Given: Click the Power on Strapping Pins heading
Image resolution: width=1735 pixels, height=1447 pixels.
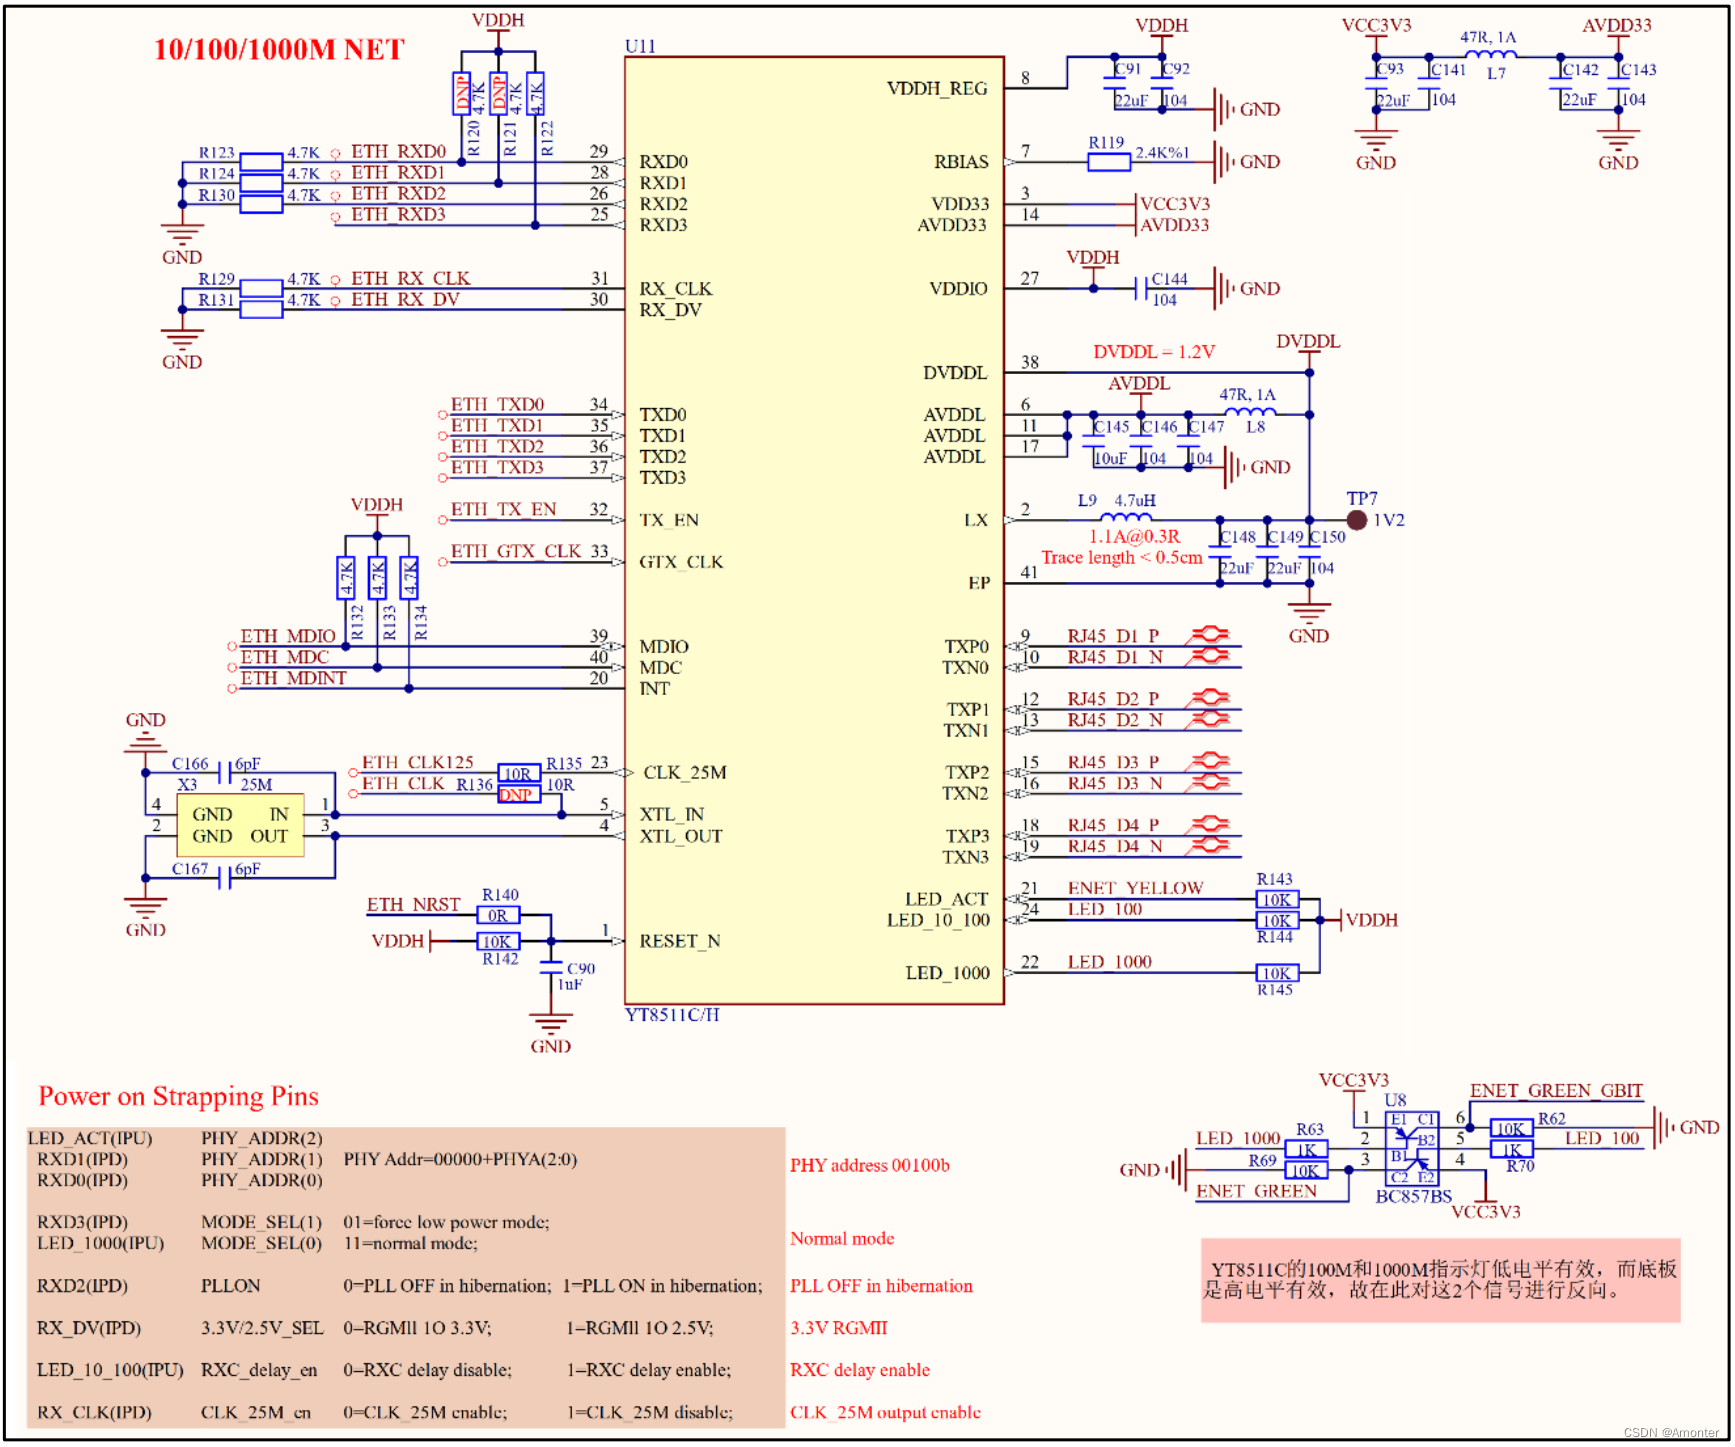Looking at the screenshot, I should [178, 1096].
